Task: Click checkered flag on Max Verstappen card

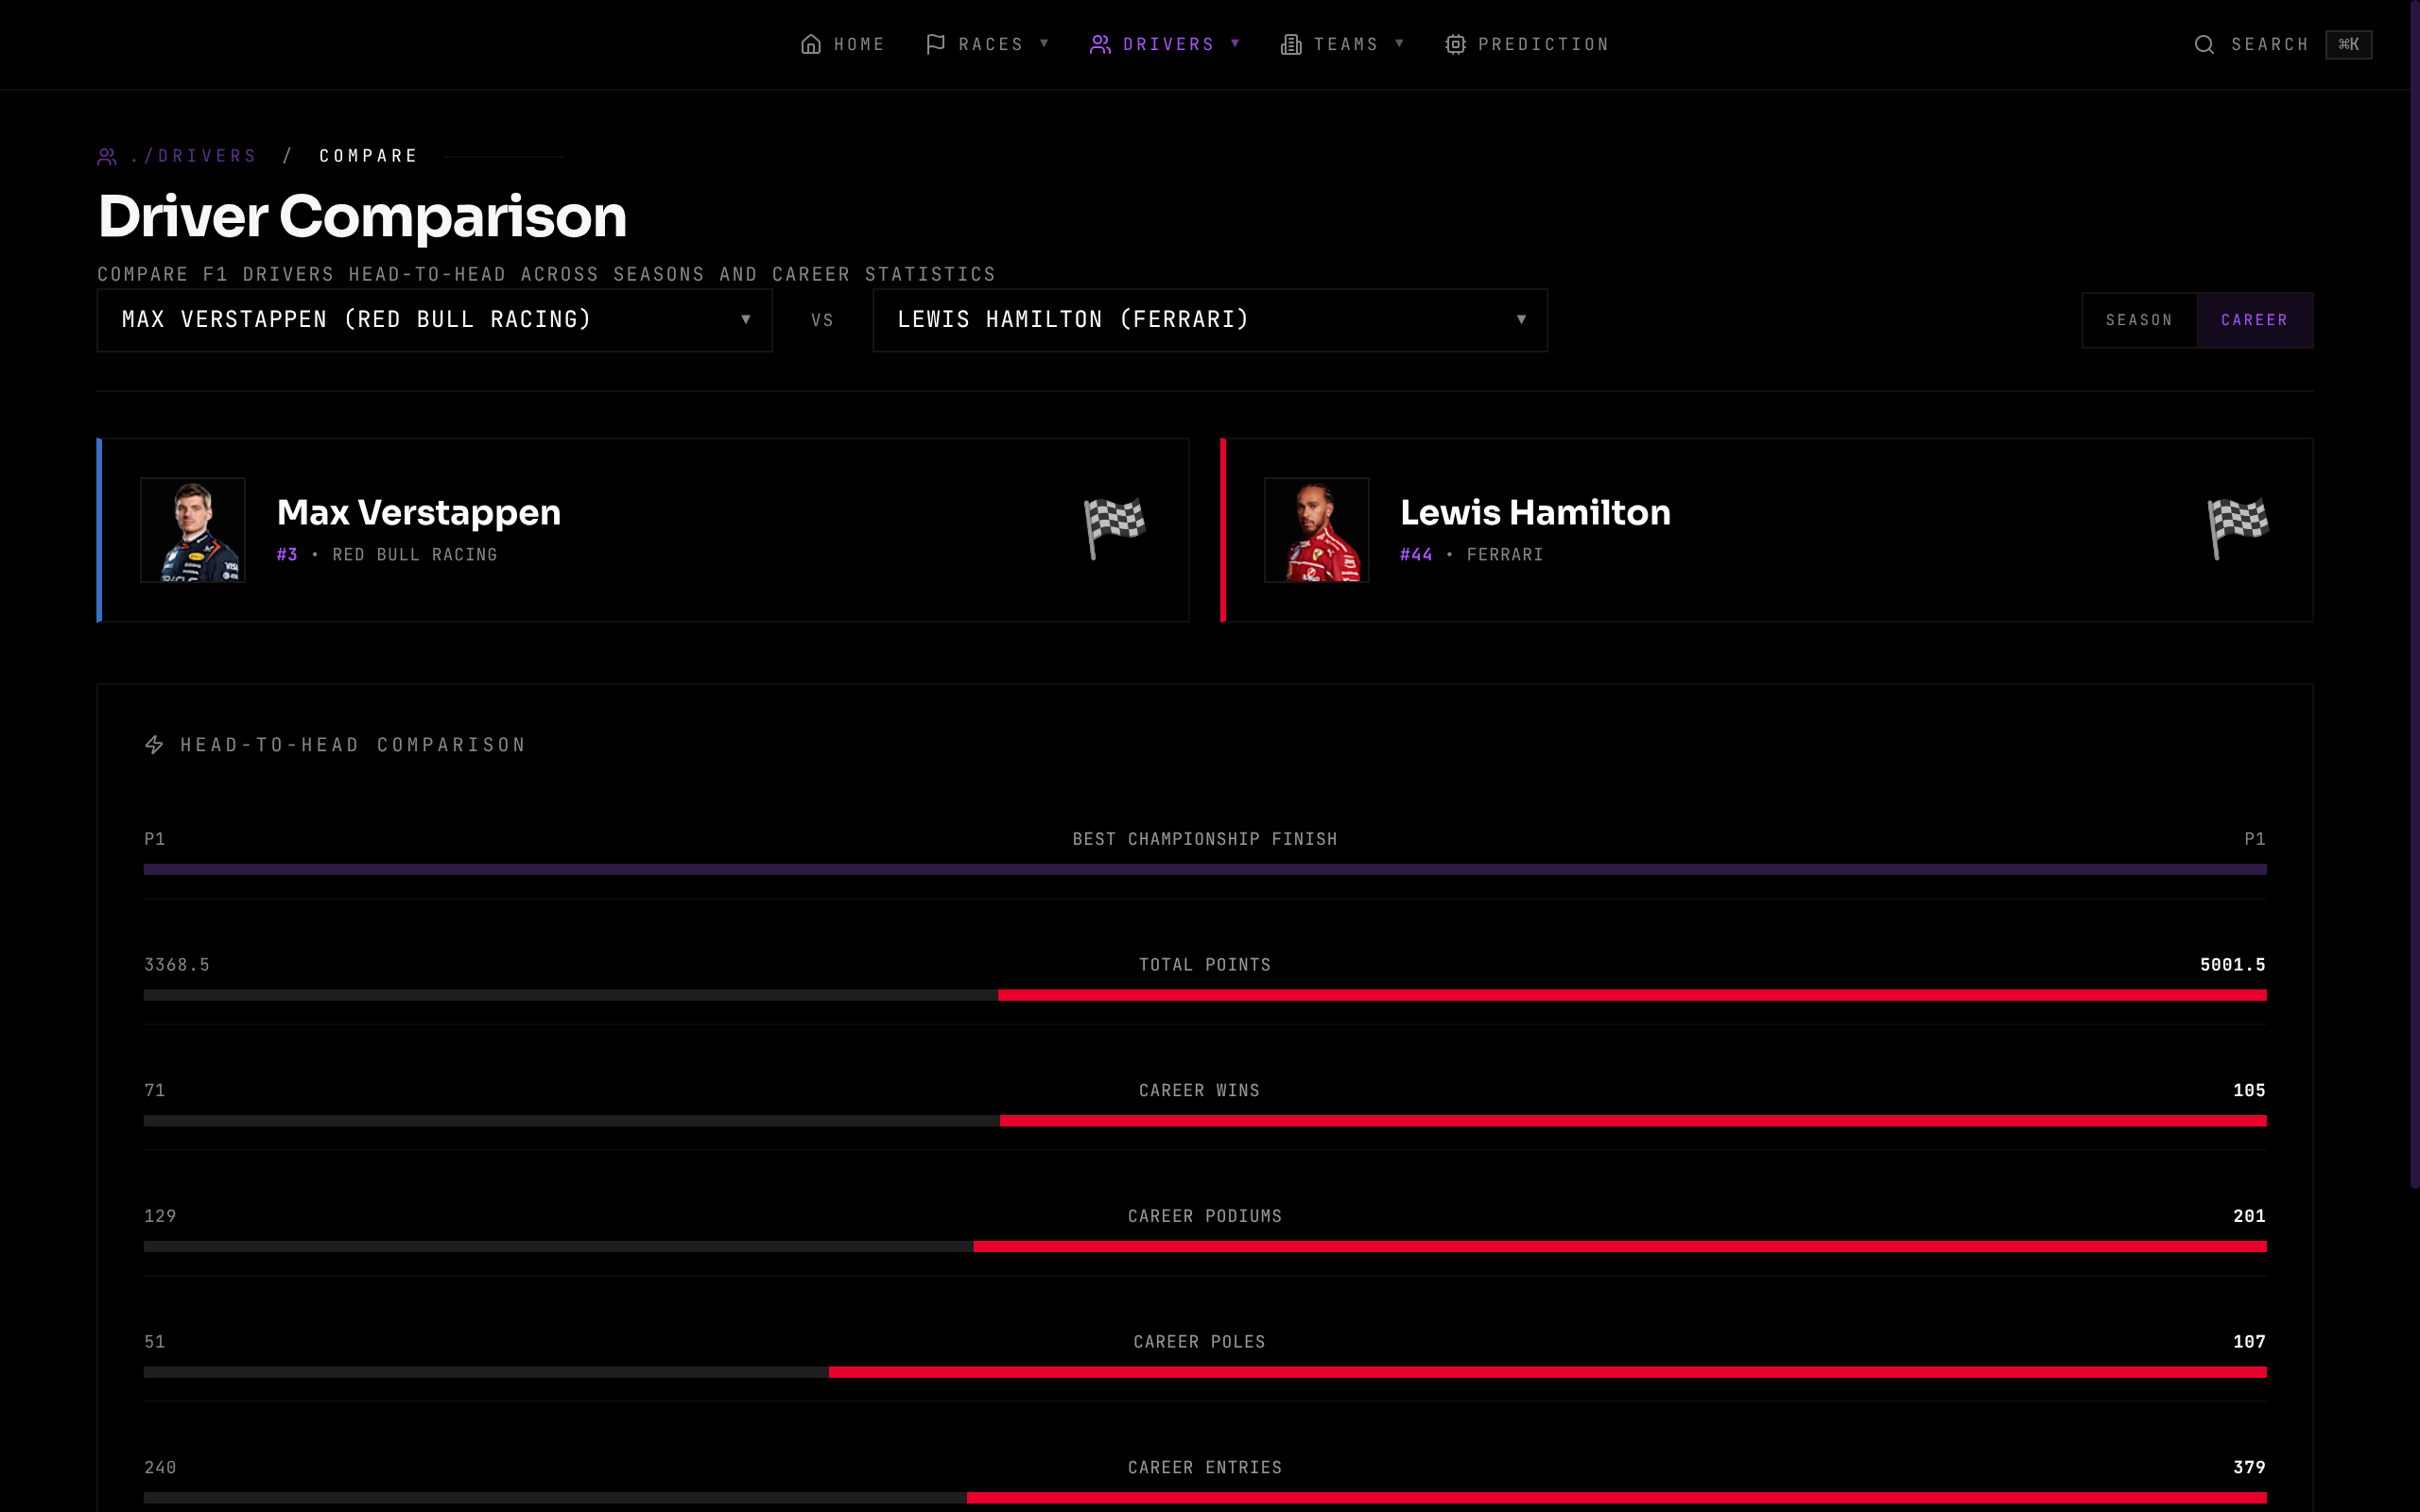Action: 1114,529
